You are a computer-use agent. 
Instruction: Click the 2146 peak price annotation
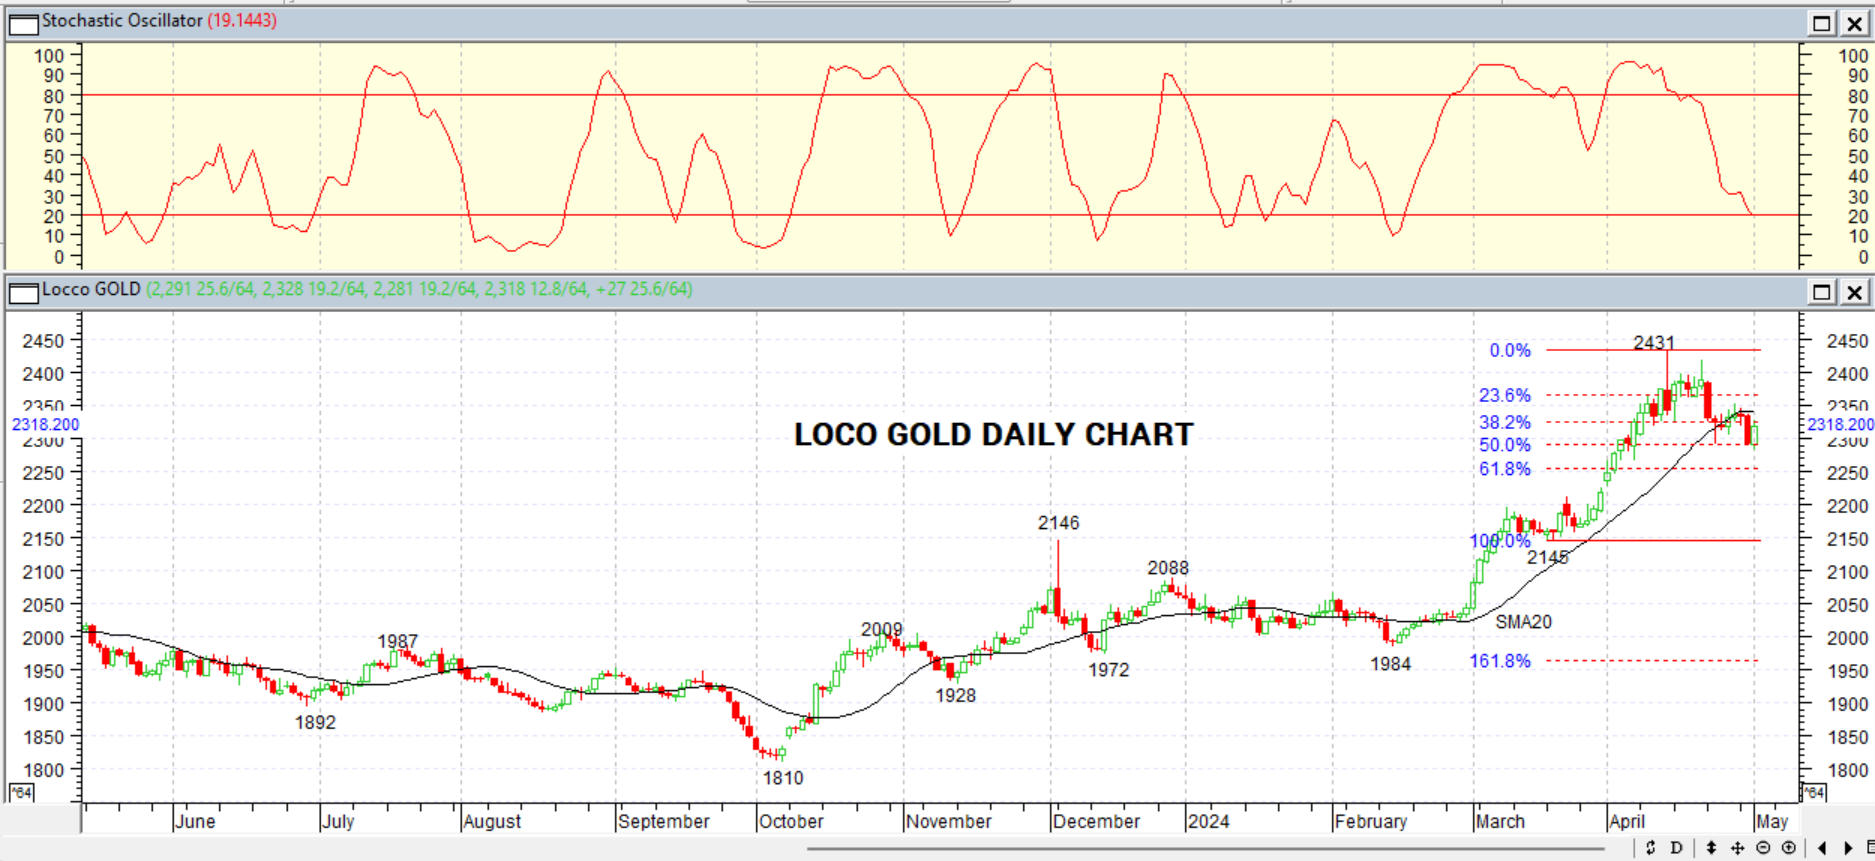click(x=1058, y=523)
